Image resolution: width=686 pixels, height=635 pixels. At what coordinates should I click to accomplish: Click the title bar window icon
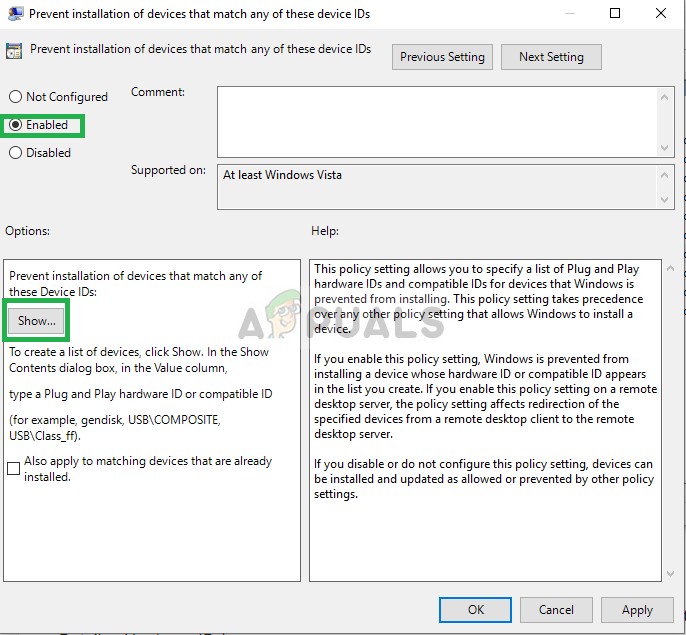click(16, 14)
